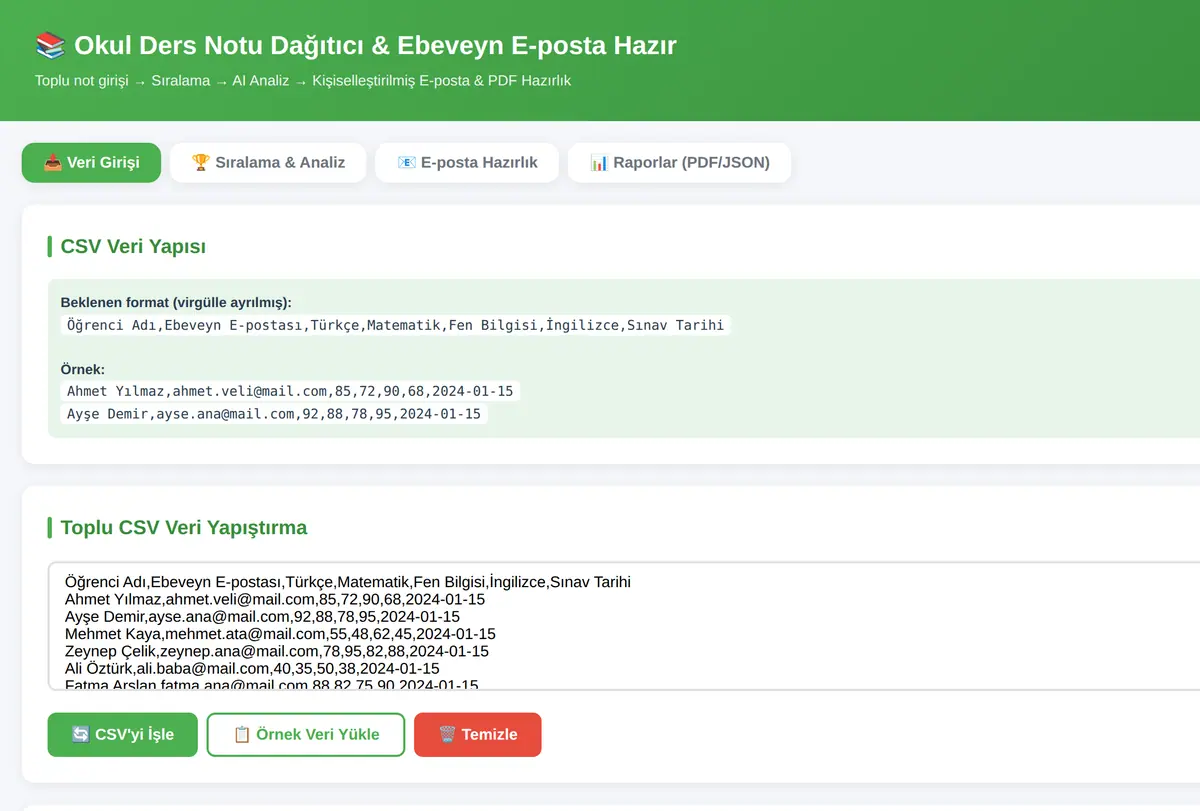This screenshot has width=1200, height=811.
Task: Click the Ali Öztürk row in textarea
Action: click(252, 668)
